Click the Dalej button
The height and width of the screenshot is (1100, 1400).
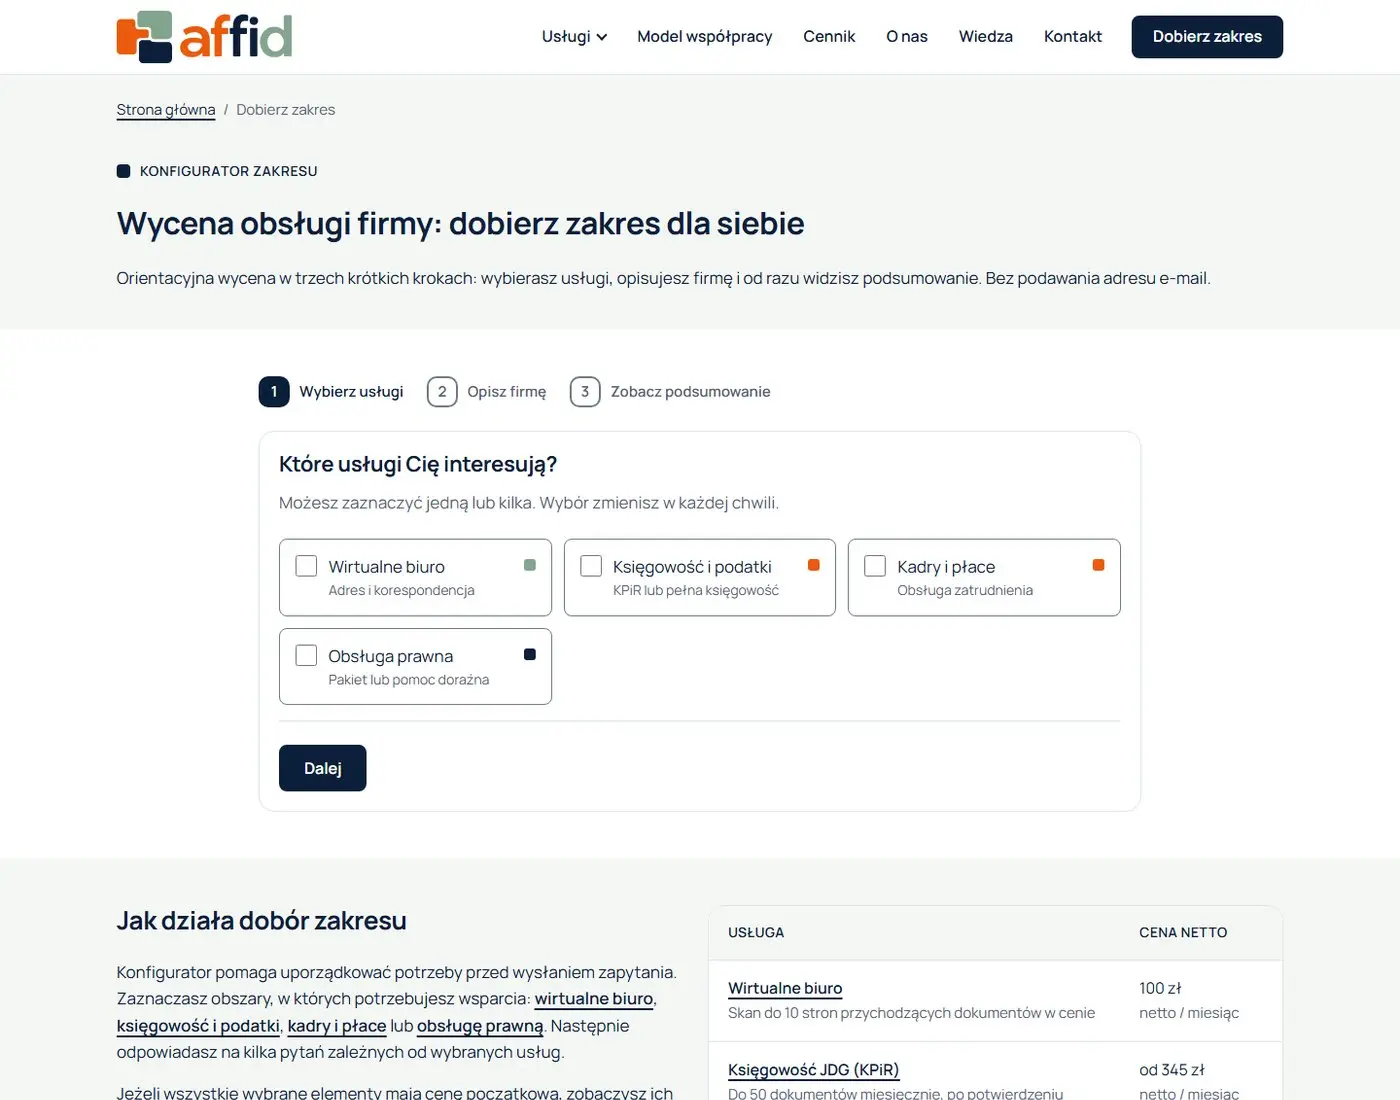tap(323, 768)
